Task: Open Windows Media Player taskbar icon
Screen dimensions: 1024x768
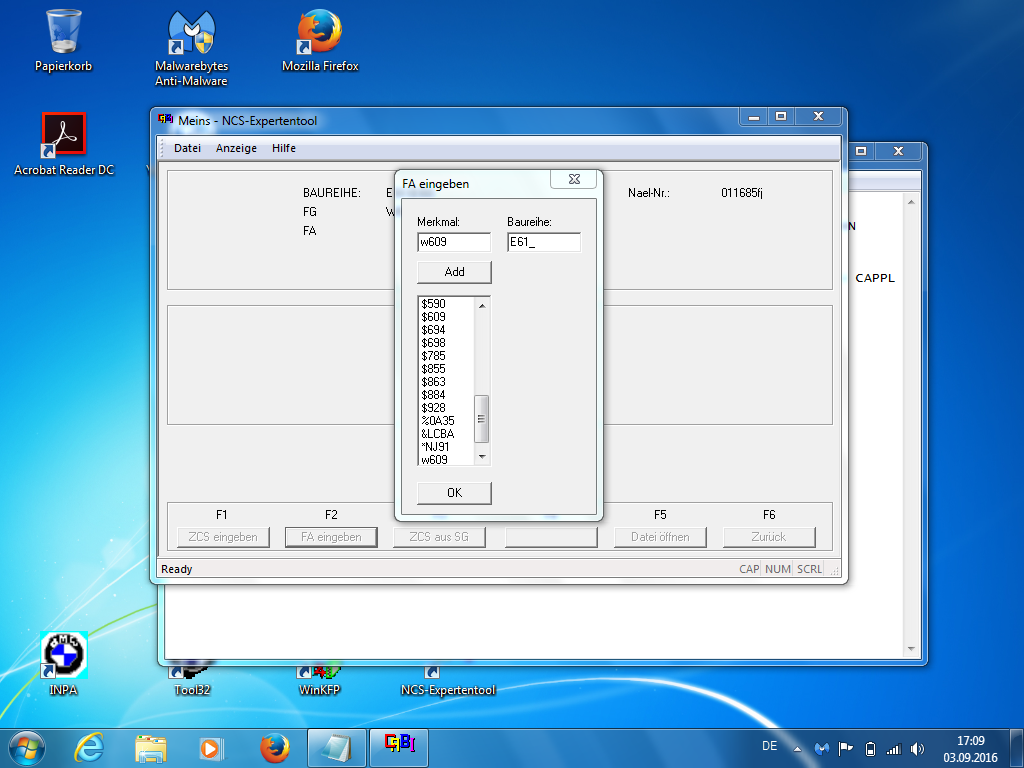Action: coord(211,748)
